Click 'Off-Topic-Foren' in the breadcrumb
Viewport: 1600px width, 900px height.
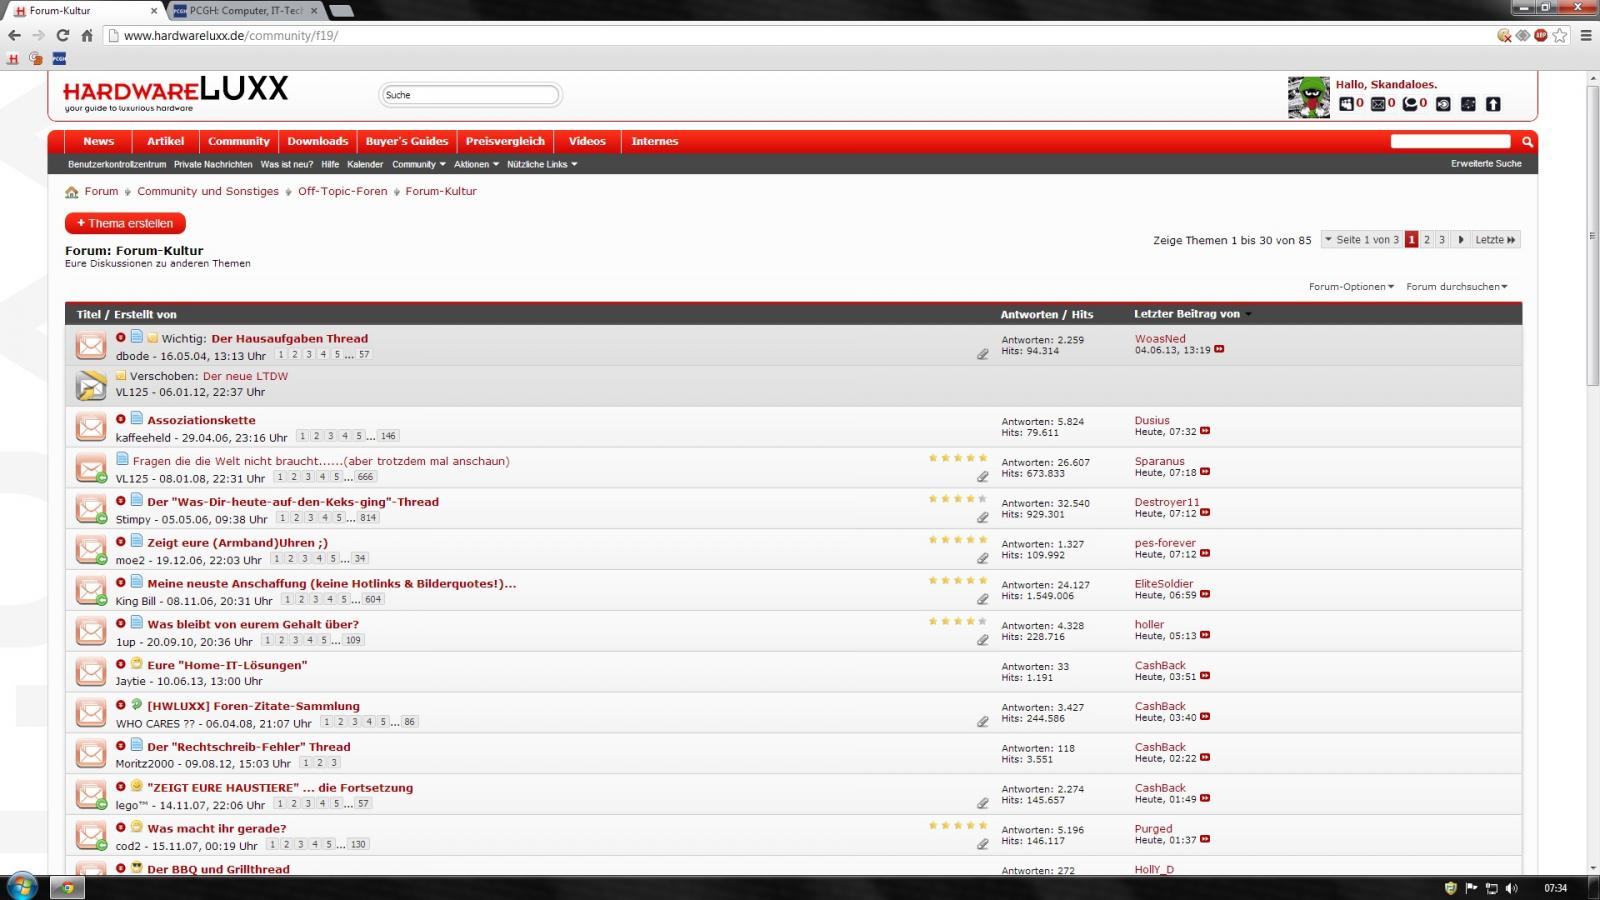(x=342, y=191)
